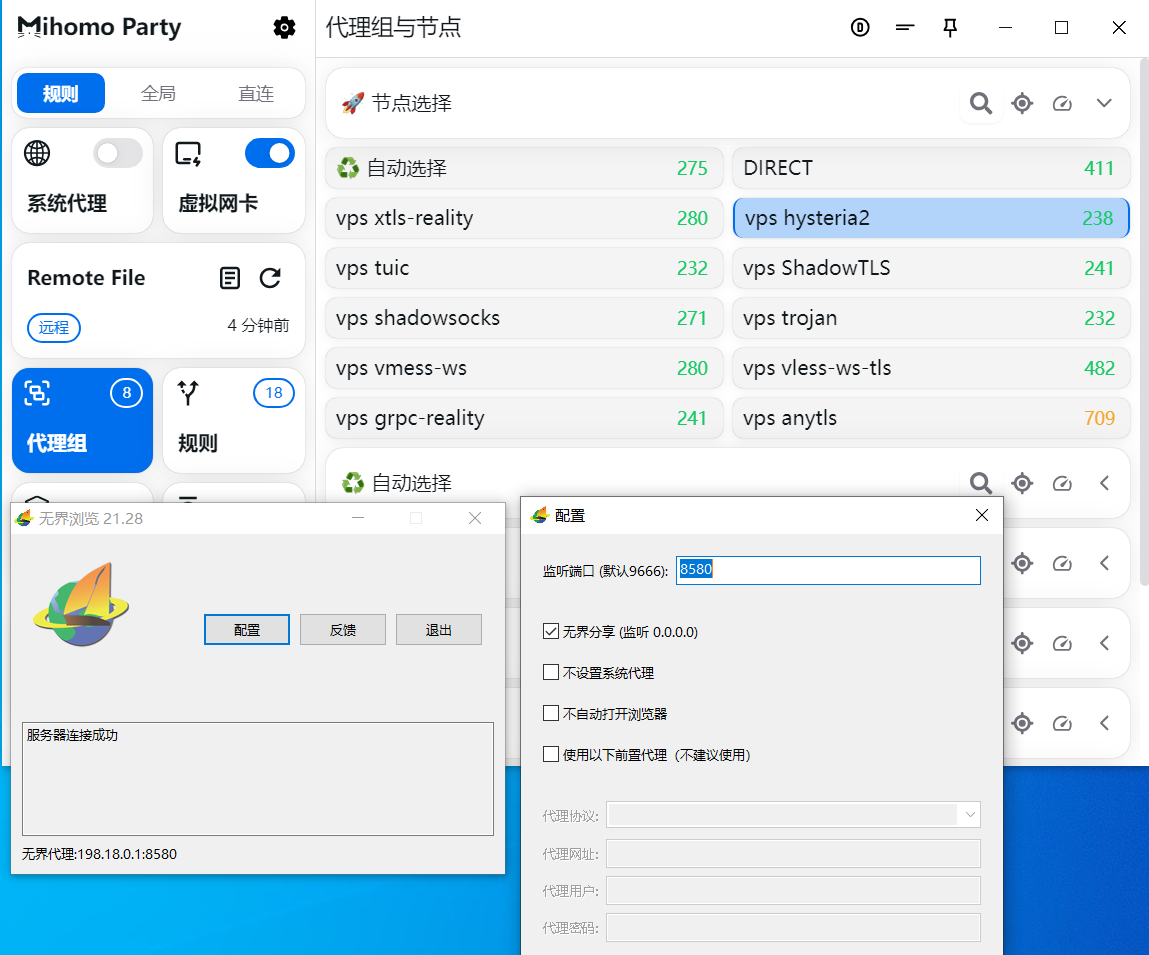
Task: Check 不设置系统代理 checkbox
Action: [x=551, y=672]
